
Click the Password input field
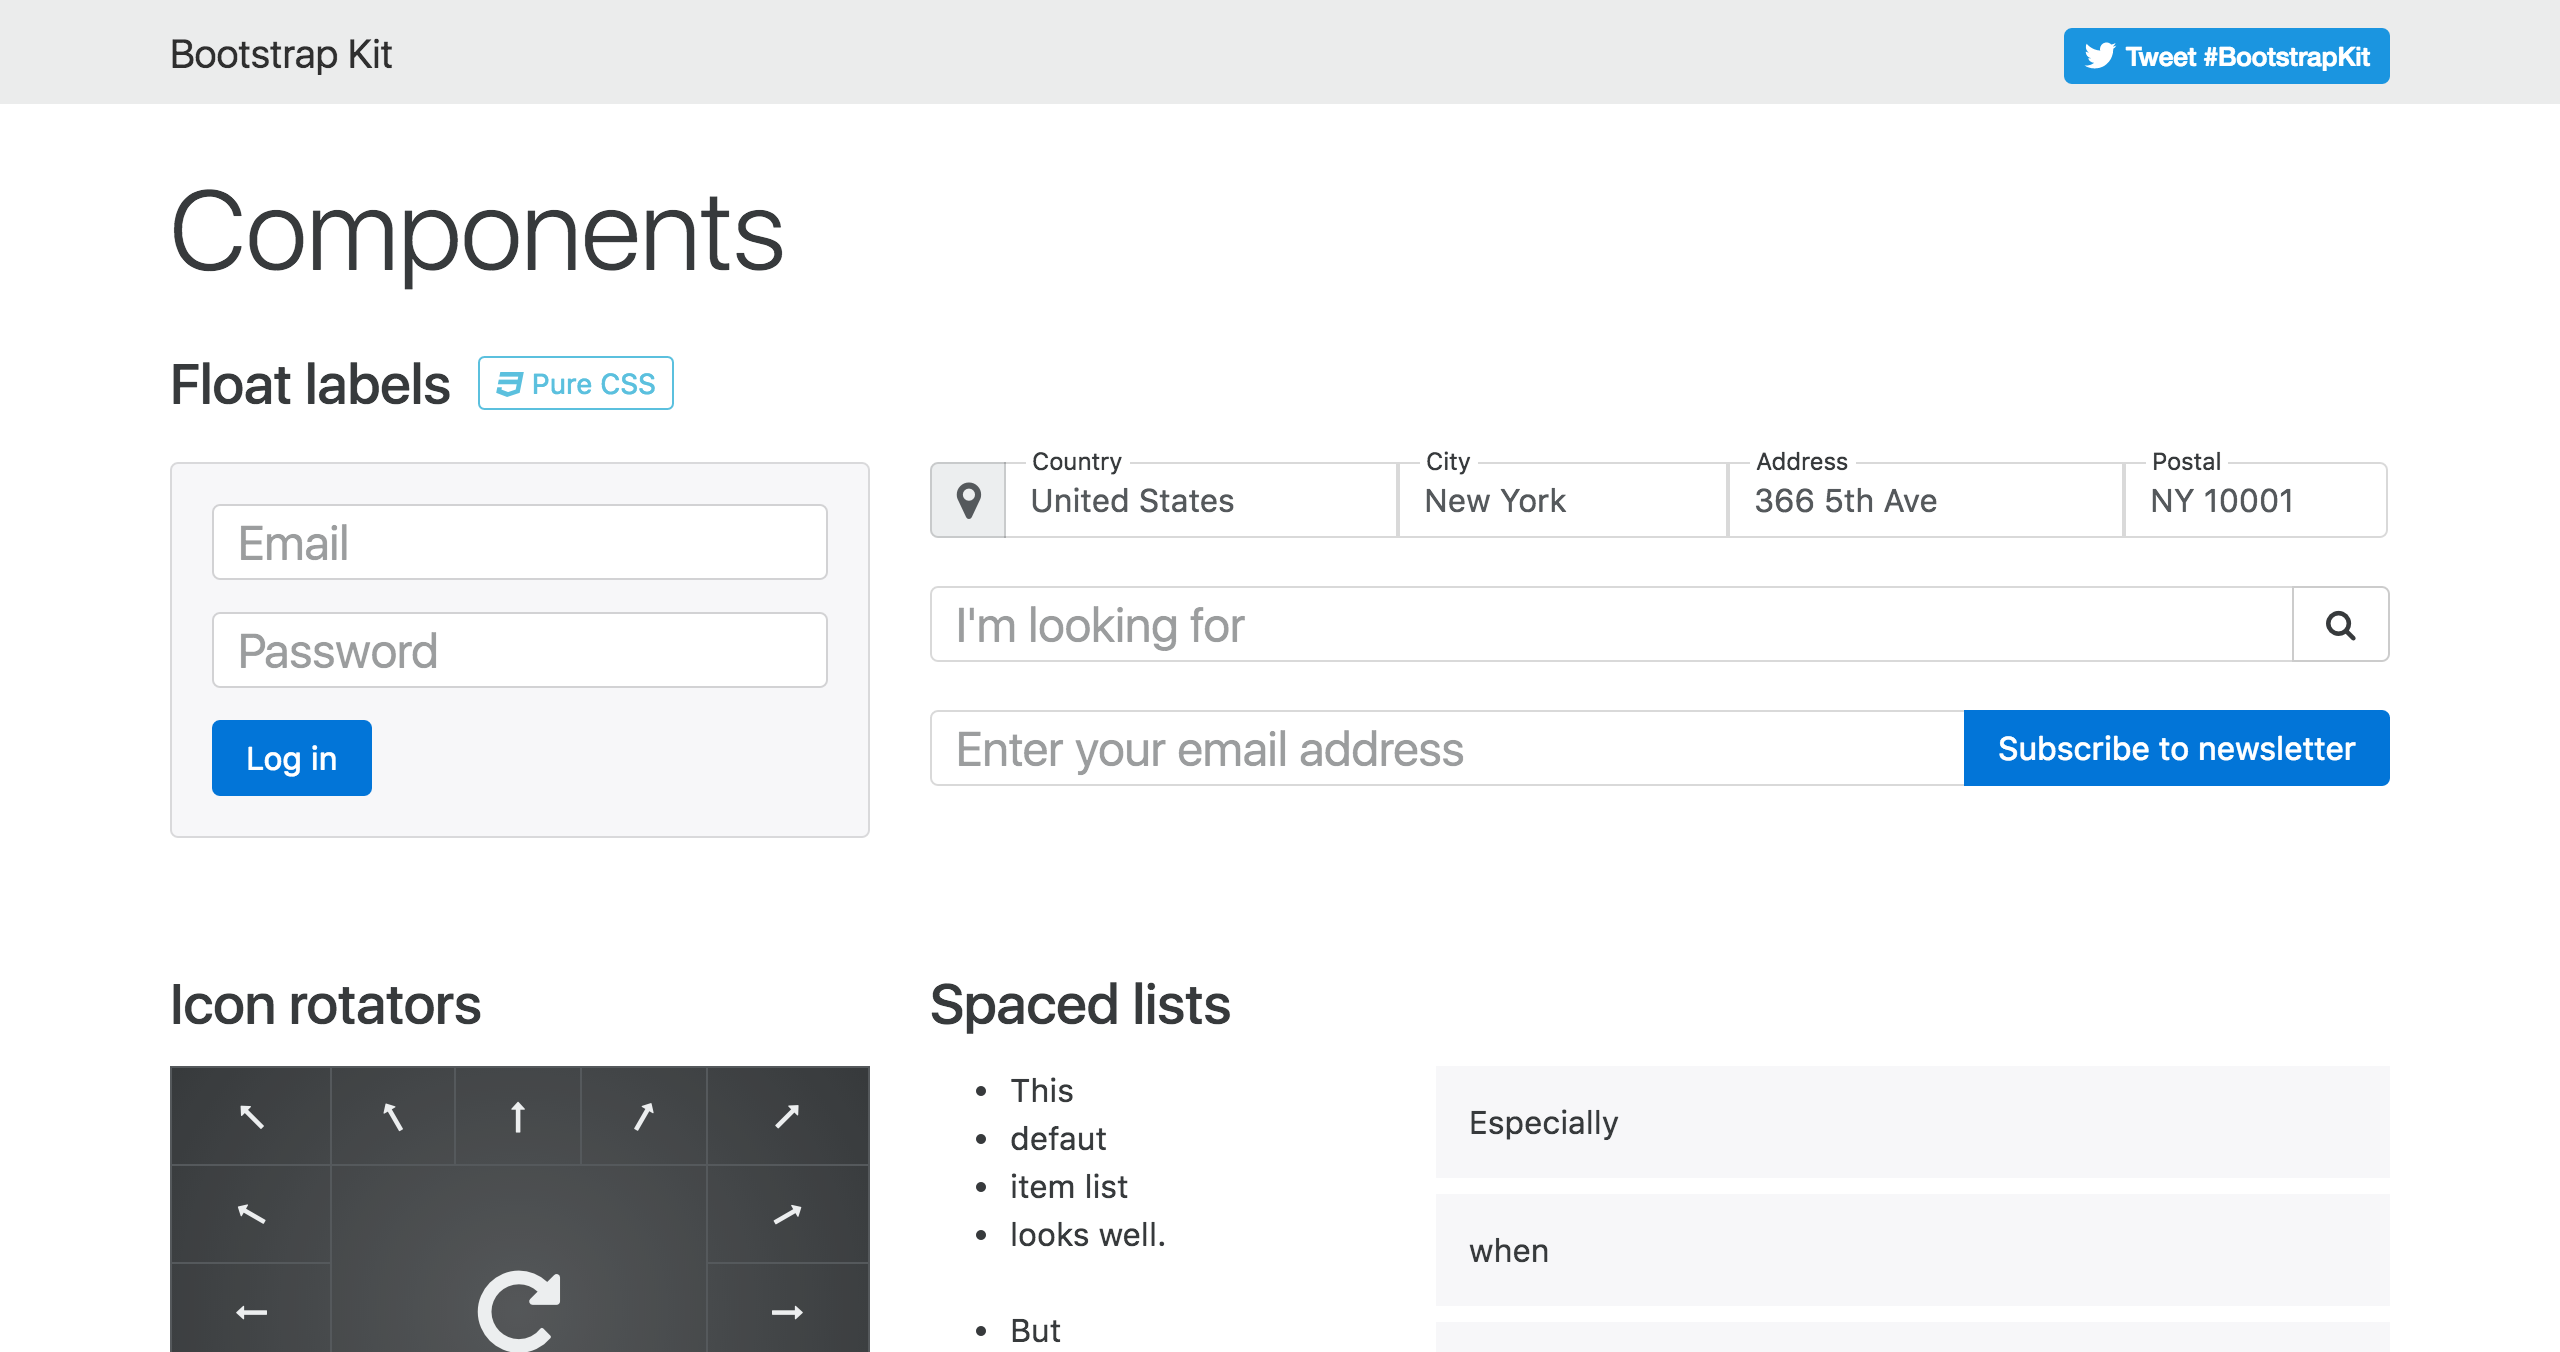pyautogui.click(x=520, y=650)
